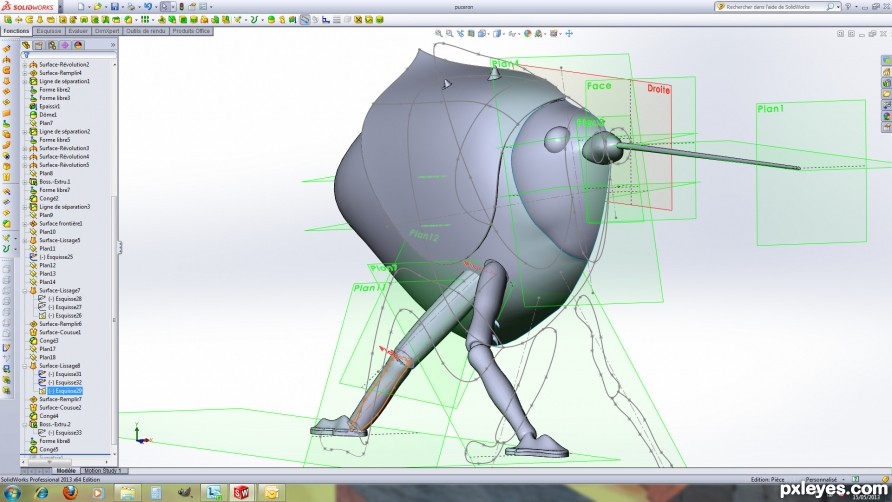Open the New document dropdown arrow
Screen dimensions: 892x502
[89, 7]
